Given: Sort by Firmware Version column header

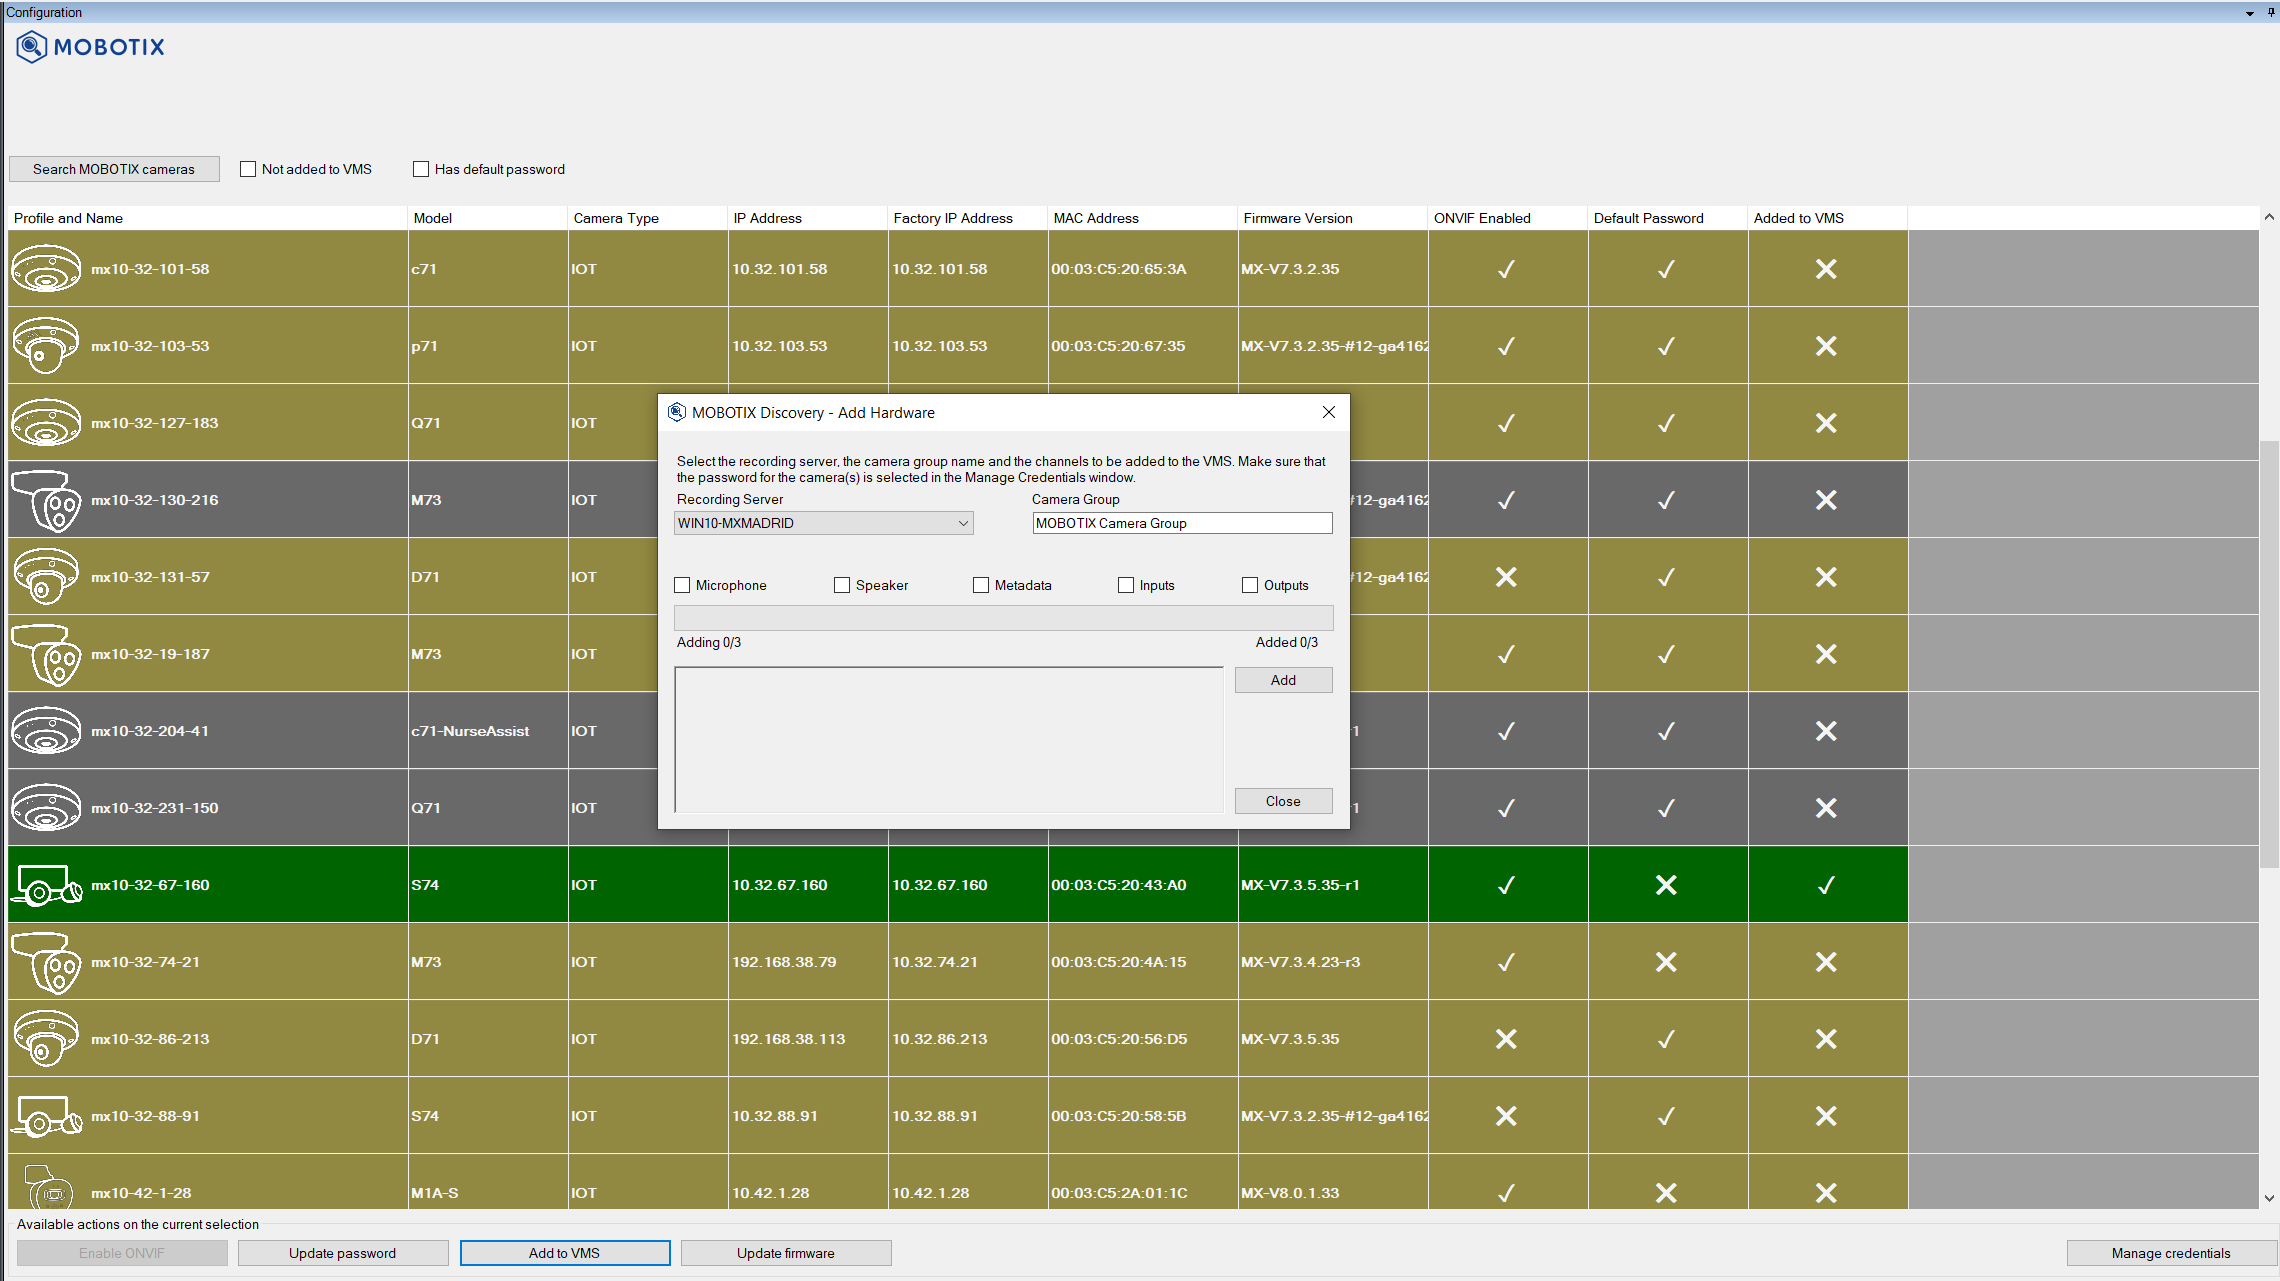Looking at the screenshot, I should pyautogui.click(x=1333, y=218).
